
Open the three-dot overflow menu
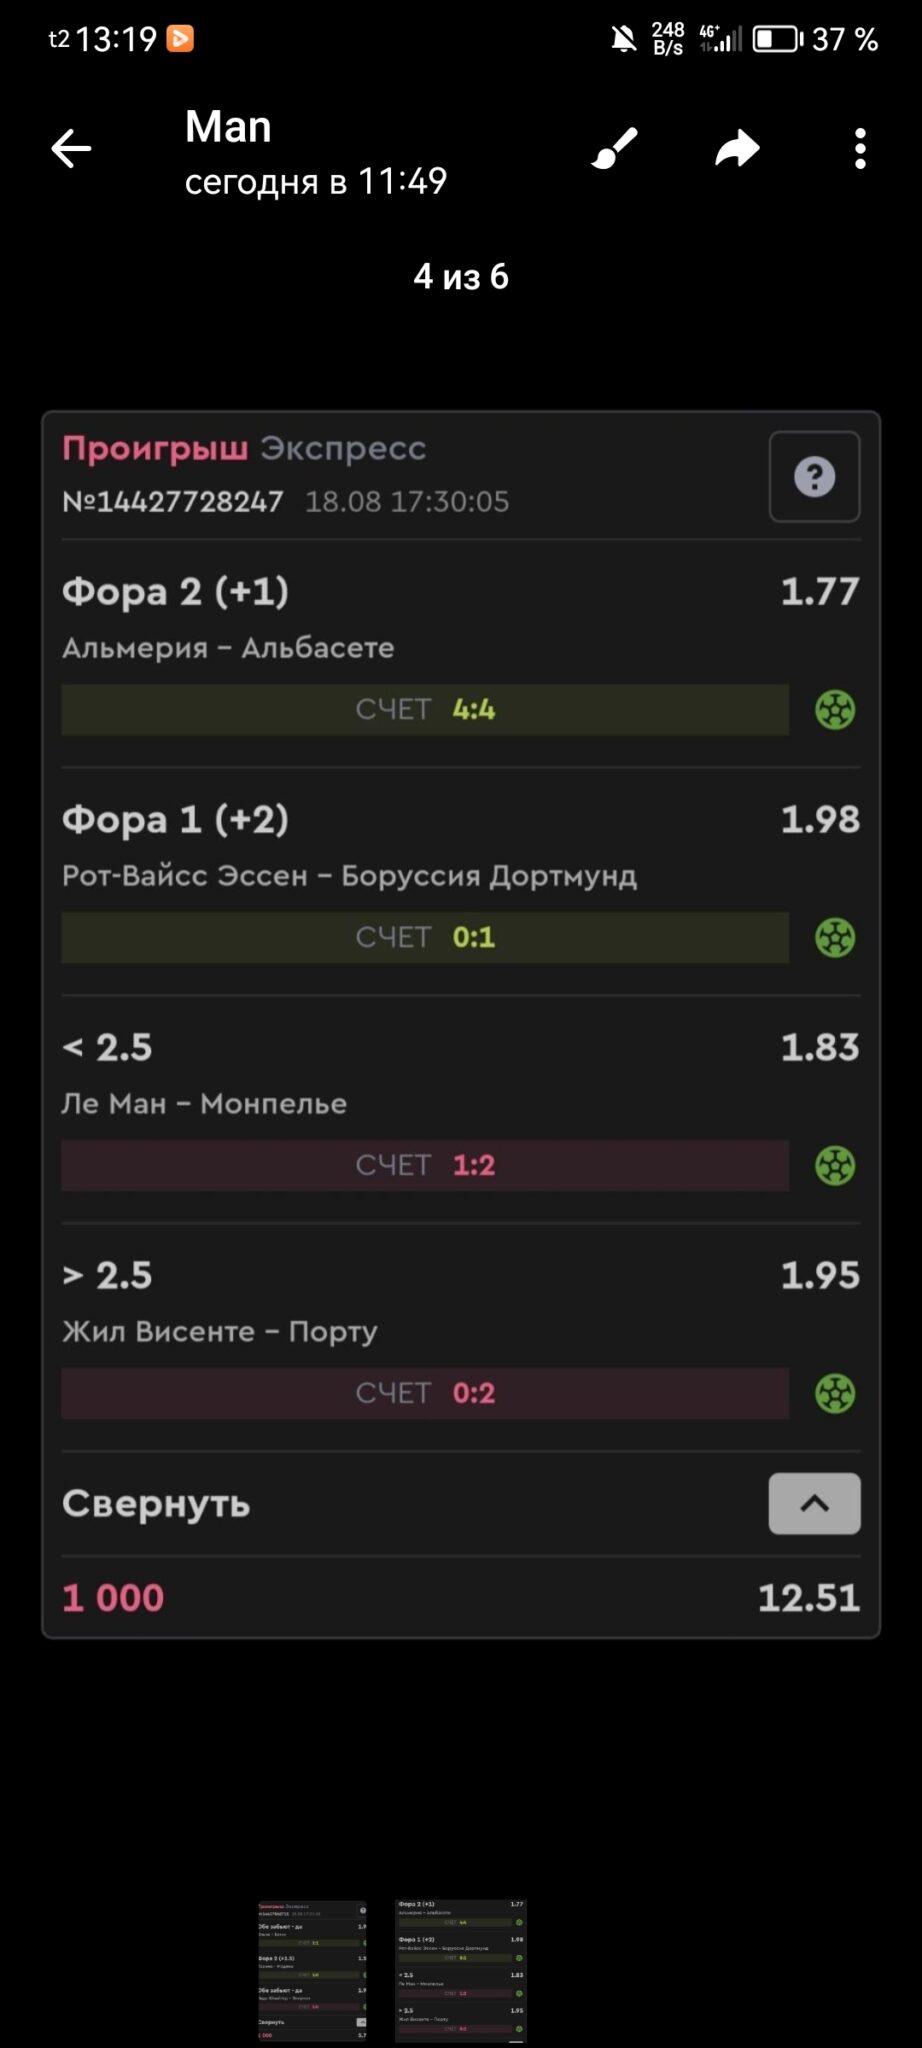click(x=860, y=149)
